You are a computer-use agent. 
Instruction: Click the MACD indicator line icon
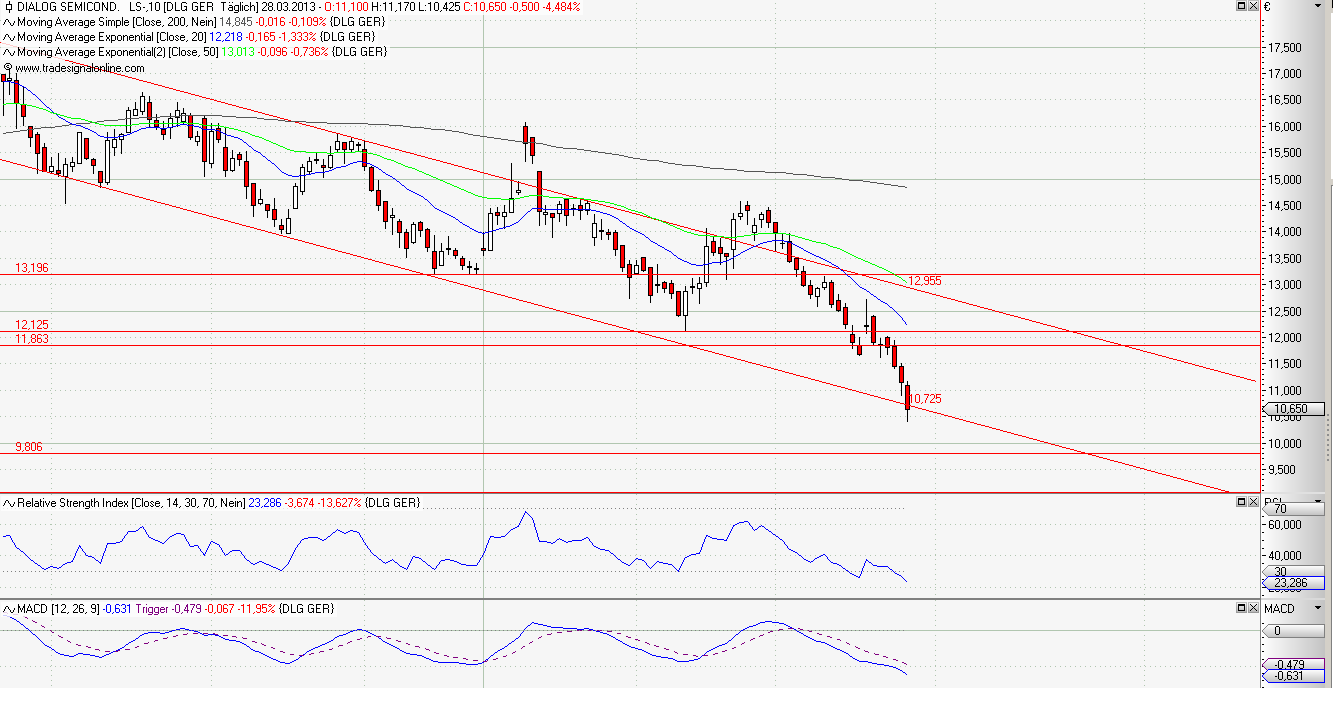(x=9, y=609)
